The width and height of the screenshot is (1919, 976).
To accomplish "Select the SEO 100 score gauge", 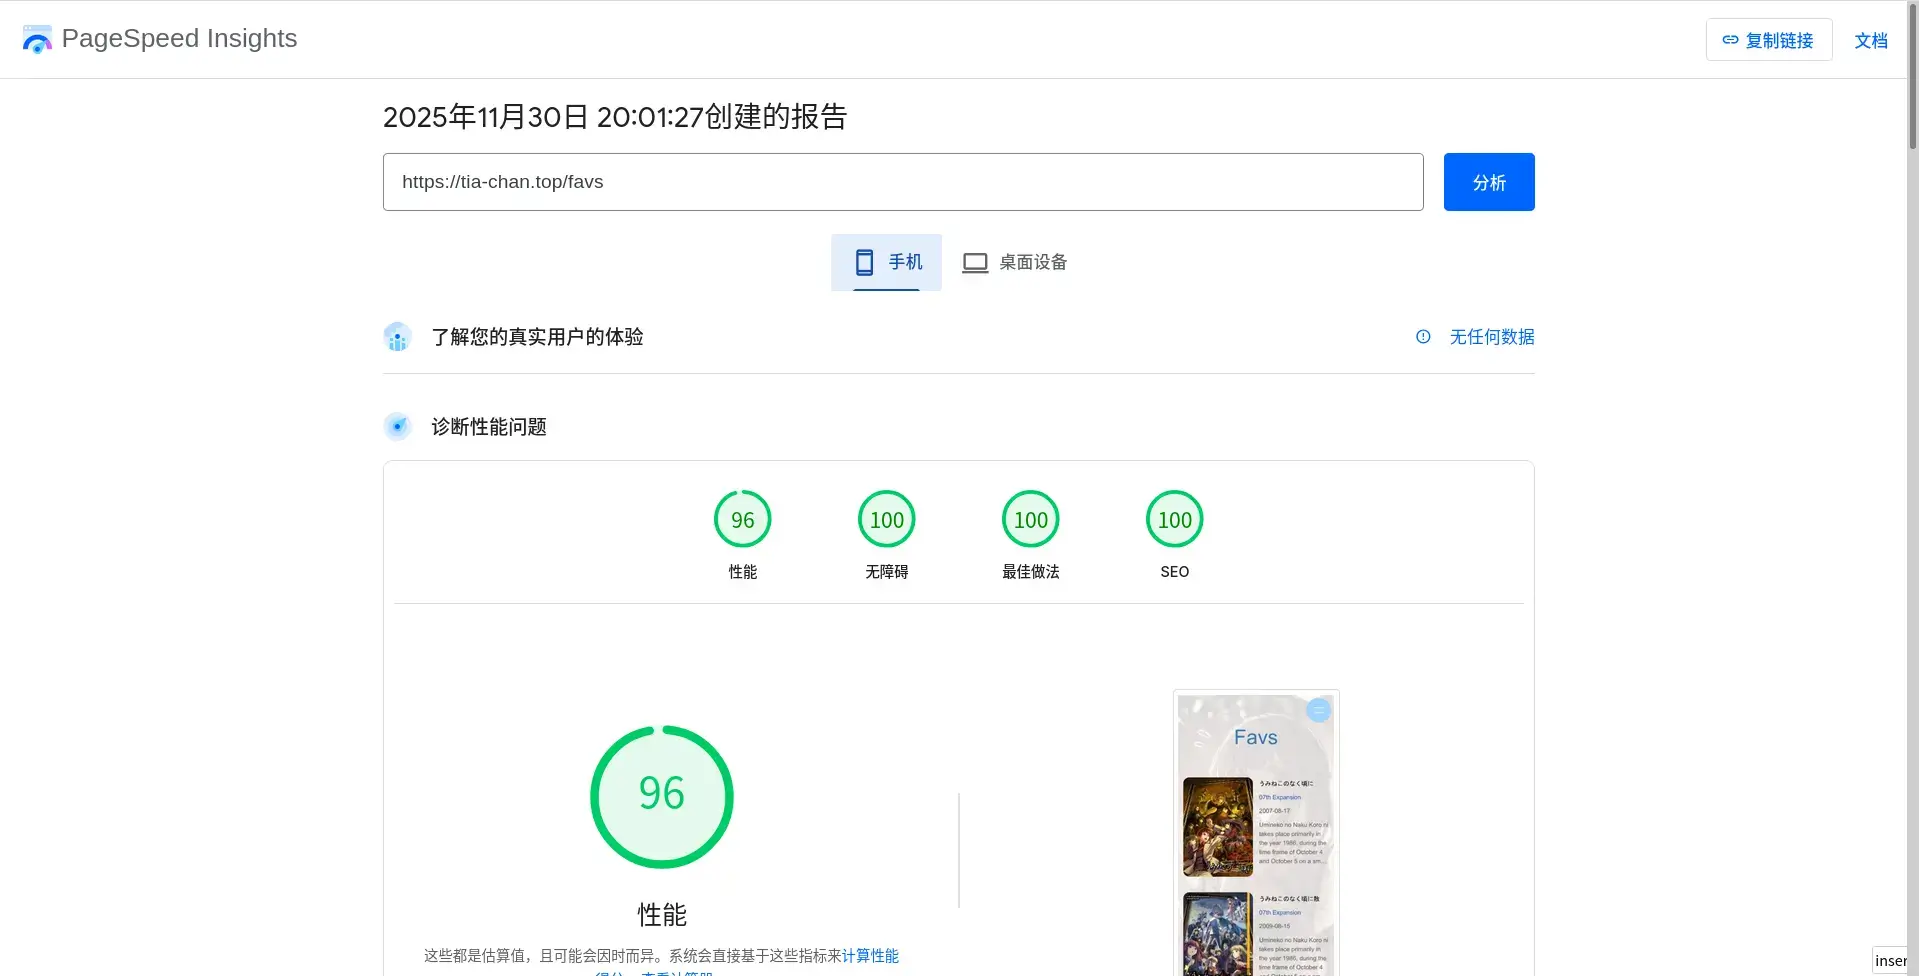I will click(x=1175, y=535).
